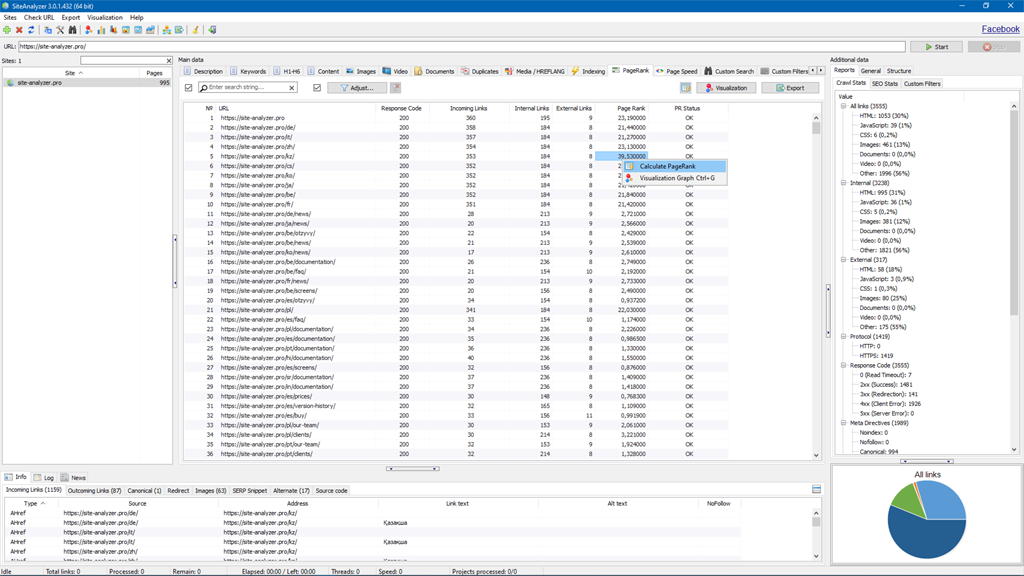Click the green plus add-site icon
This screenshot has height=576, width=1024.
[7, 30]
